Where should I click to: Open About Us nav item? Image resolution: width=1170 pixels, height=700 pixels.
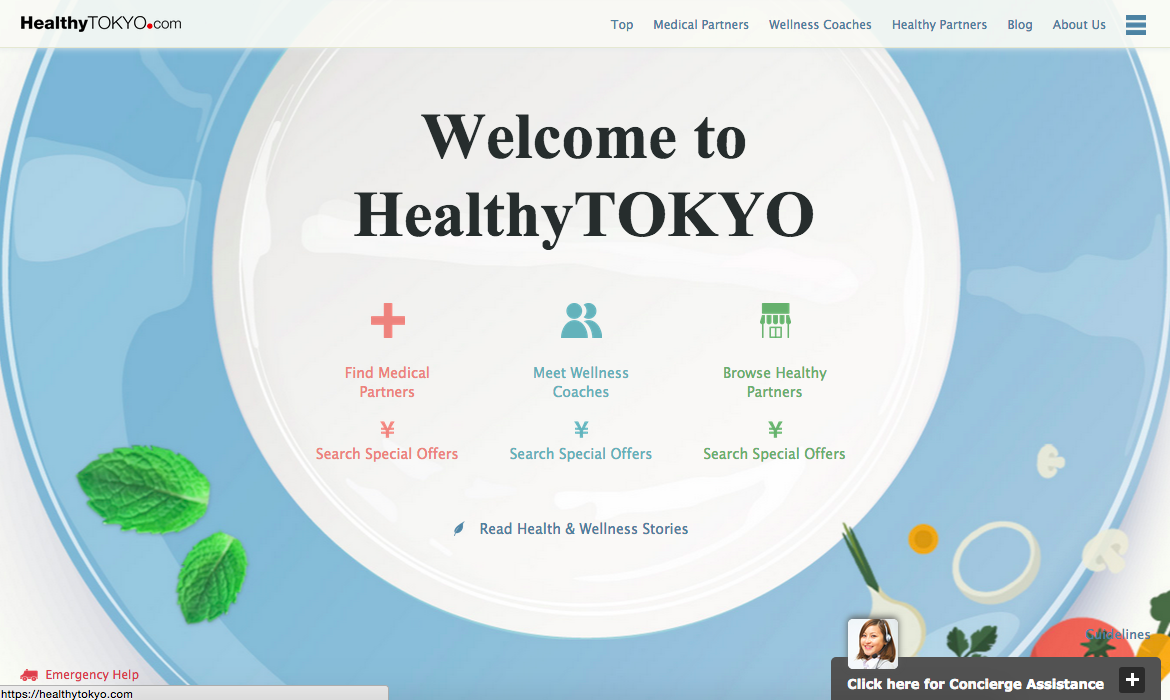[1079, 25]
